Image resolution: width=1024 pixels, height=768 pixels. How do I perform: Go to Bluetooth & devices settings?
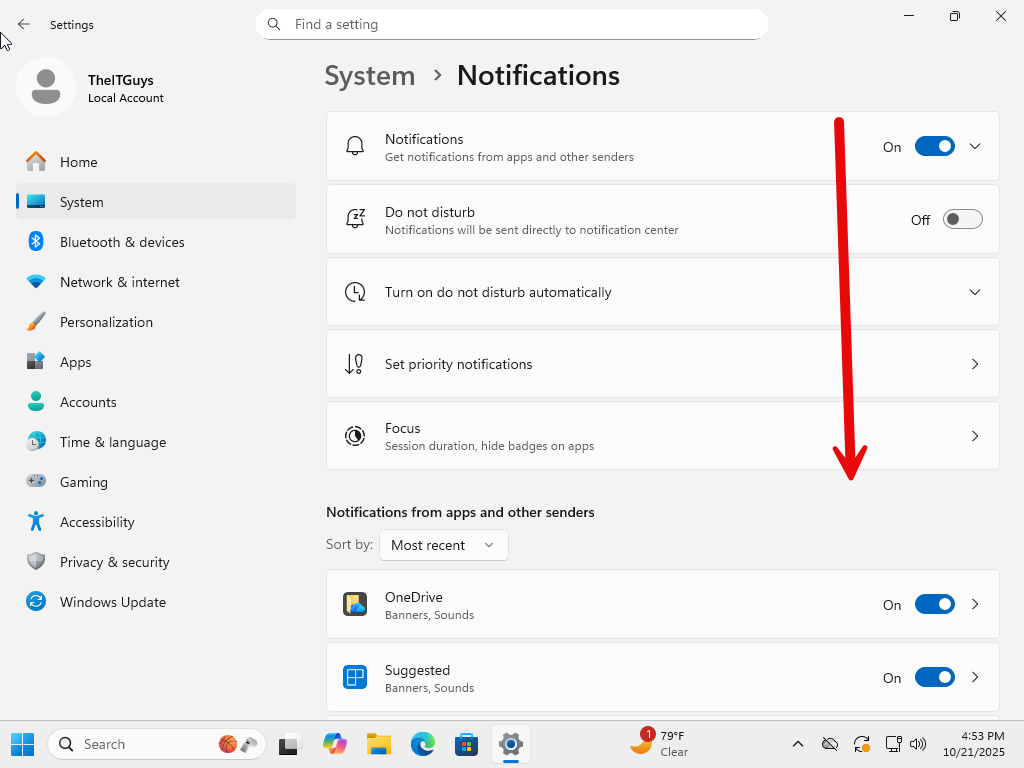pyautogui.click(x=122, y=242)
